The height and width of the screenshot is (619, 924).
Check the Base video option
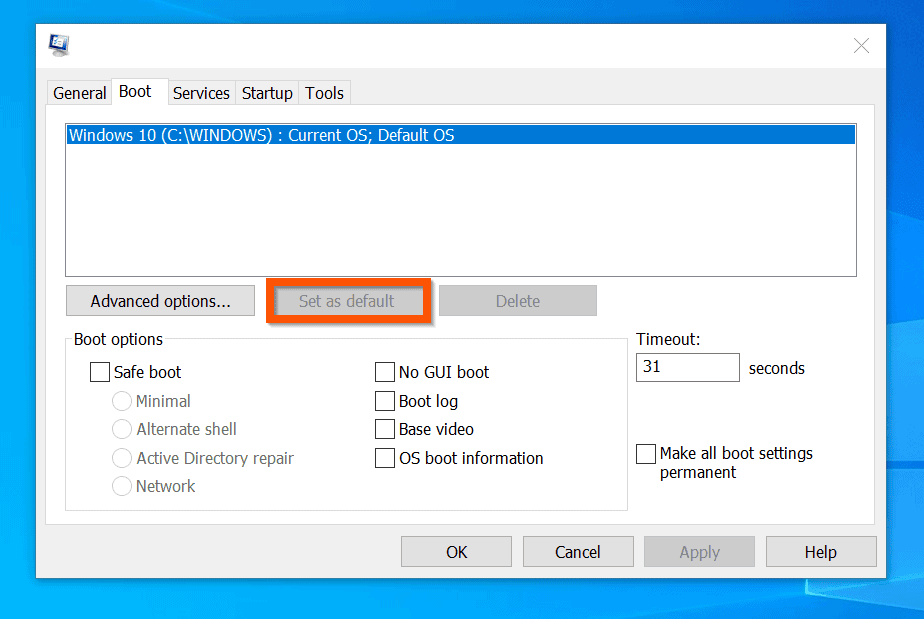(385, 429)
